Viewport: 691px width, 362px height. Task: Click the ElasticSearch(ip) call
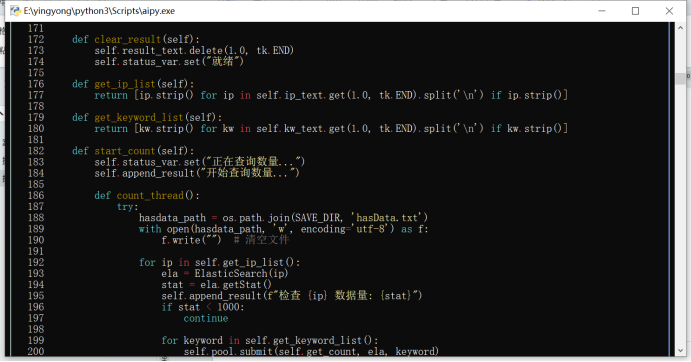(241, 273)
